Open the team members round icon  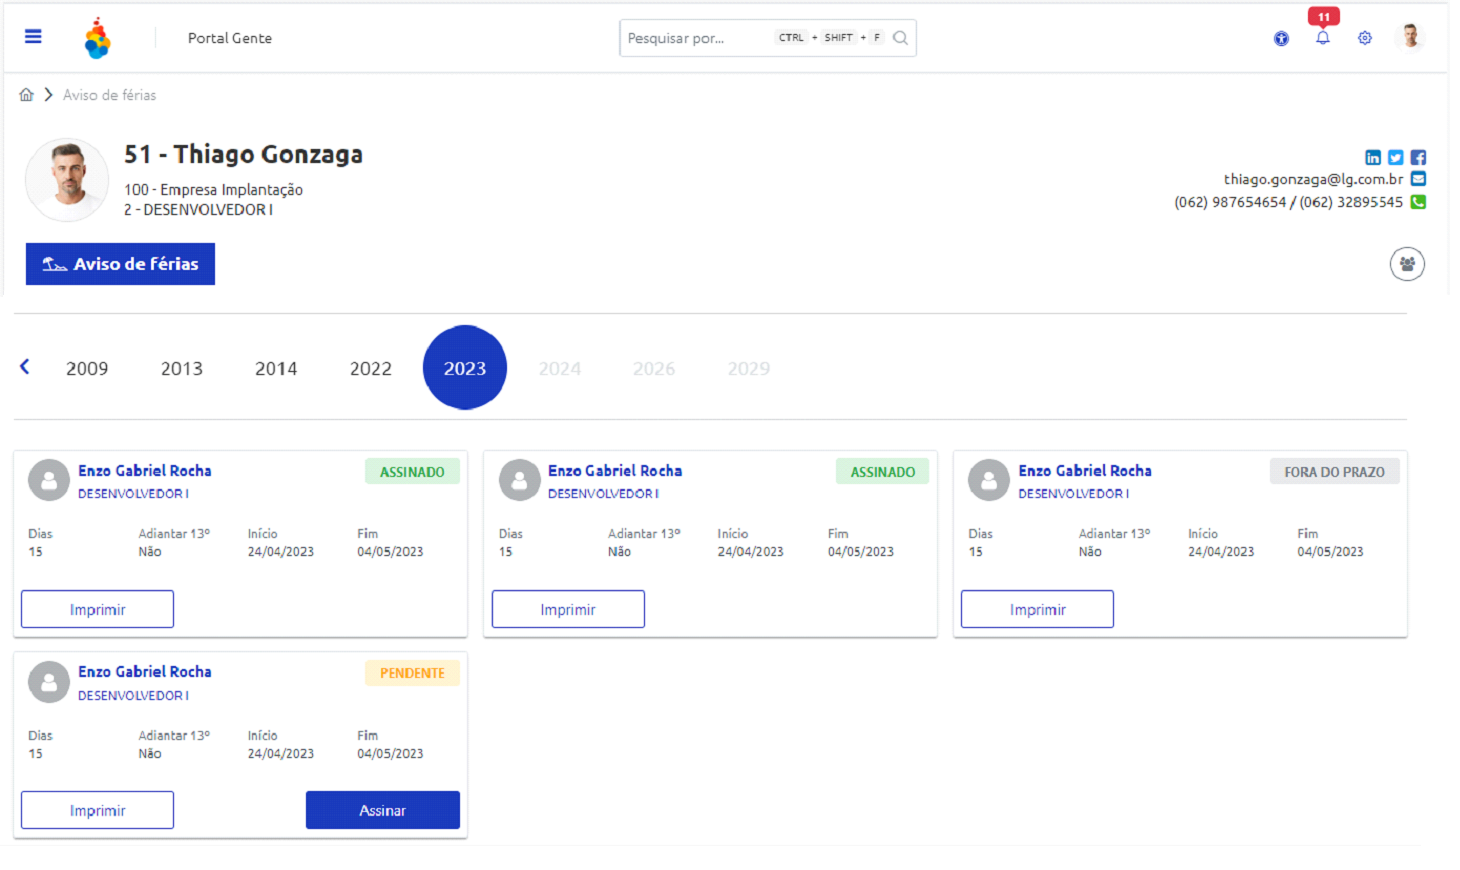pyautogui.click(x=1407, y=264)
